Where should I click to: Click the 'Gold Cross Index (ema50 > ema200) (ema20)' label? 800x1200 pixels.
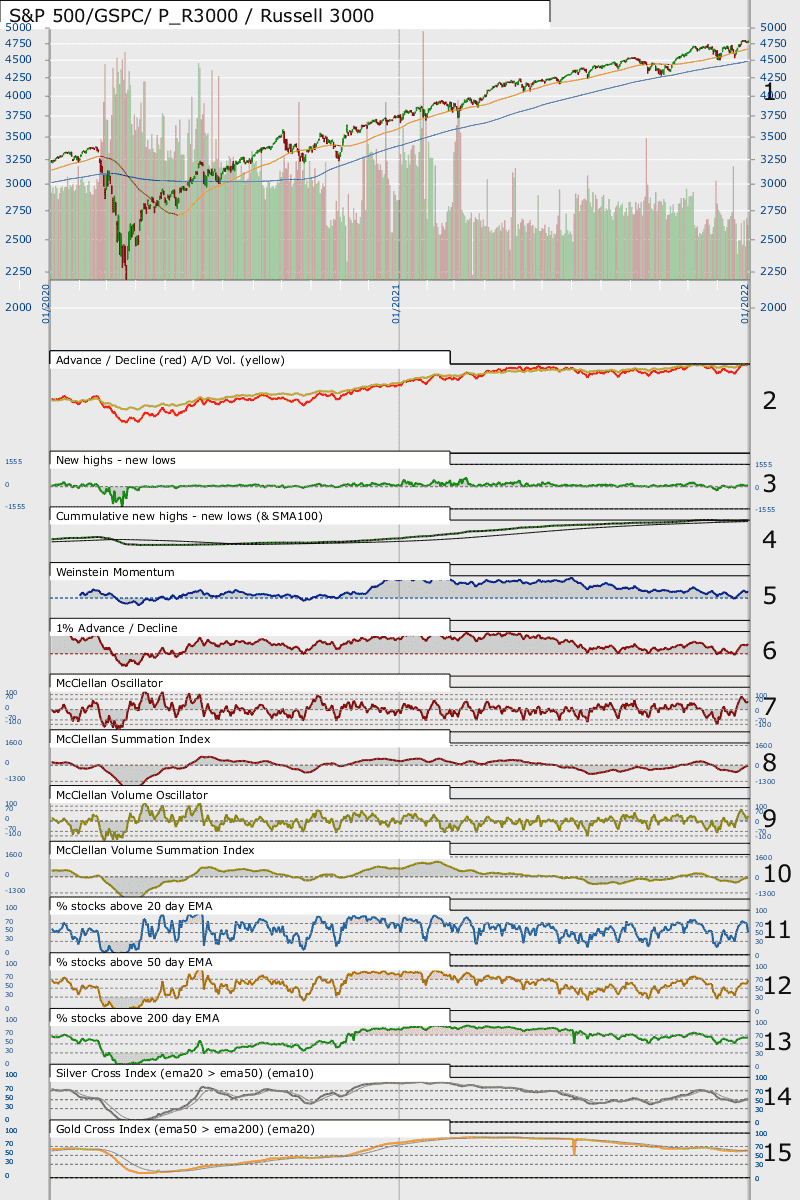click(185, 1128)
